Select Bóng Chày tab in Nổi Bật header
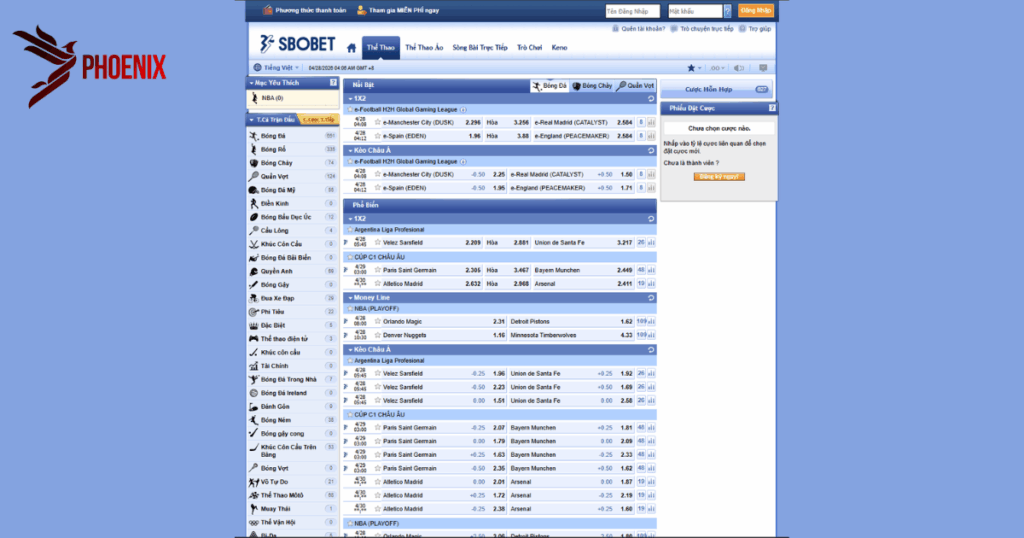This screenshot has width=1024, height=538. coord(593,86)
